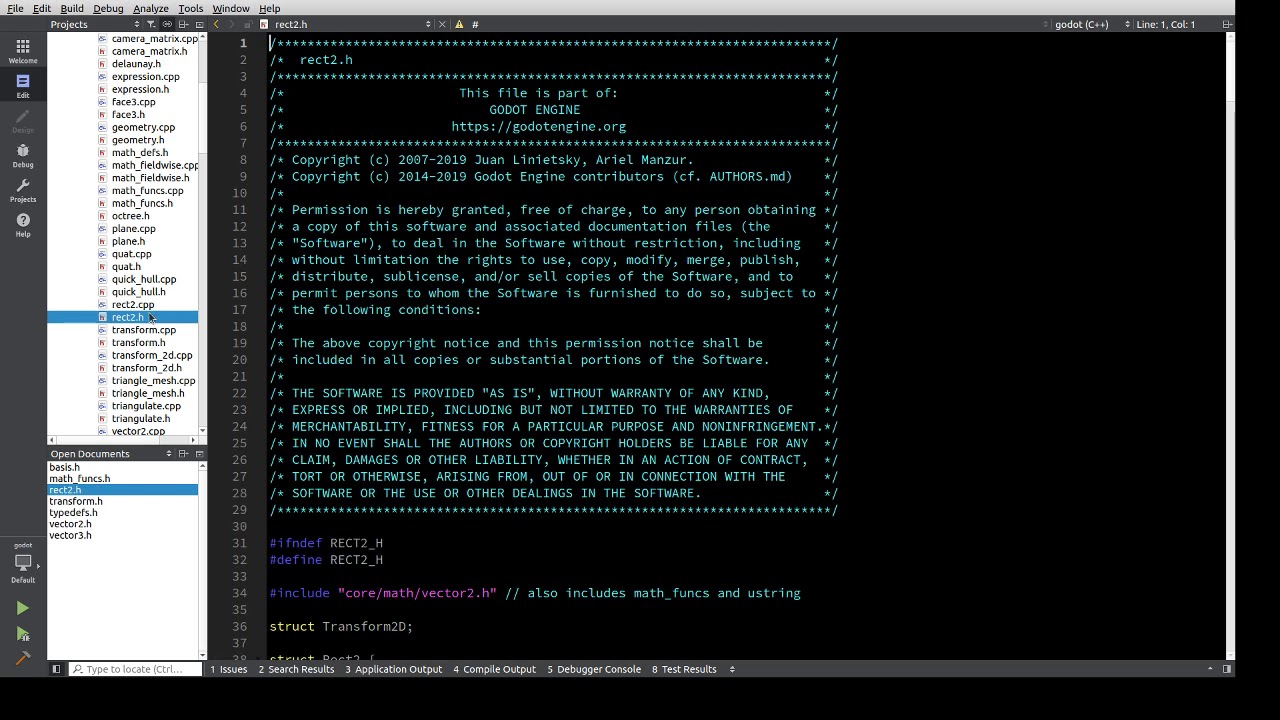Screen dimensions: 1280x720
Task: Open the Help menu in menu bar
Action: (269, 8)
